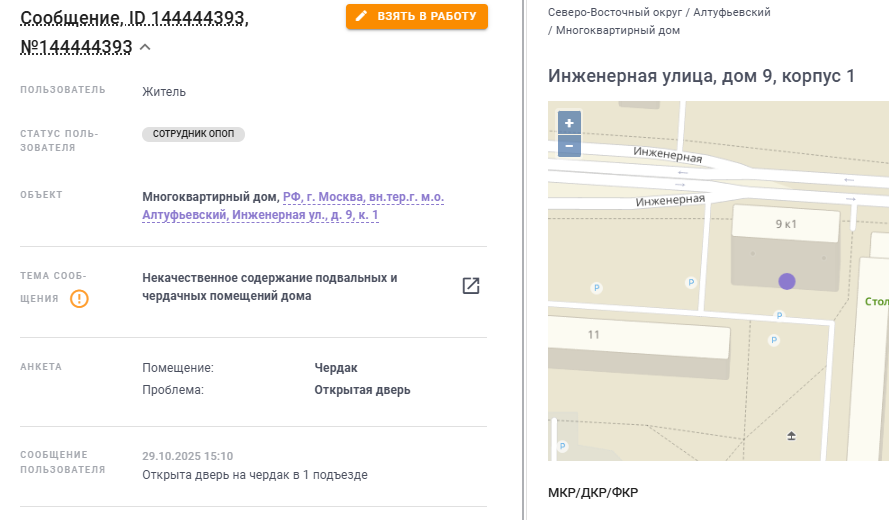
Task: Zoom in on the map
Action: [569, 123]
